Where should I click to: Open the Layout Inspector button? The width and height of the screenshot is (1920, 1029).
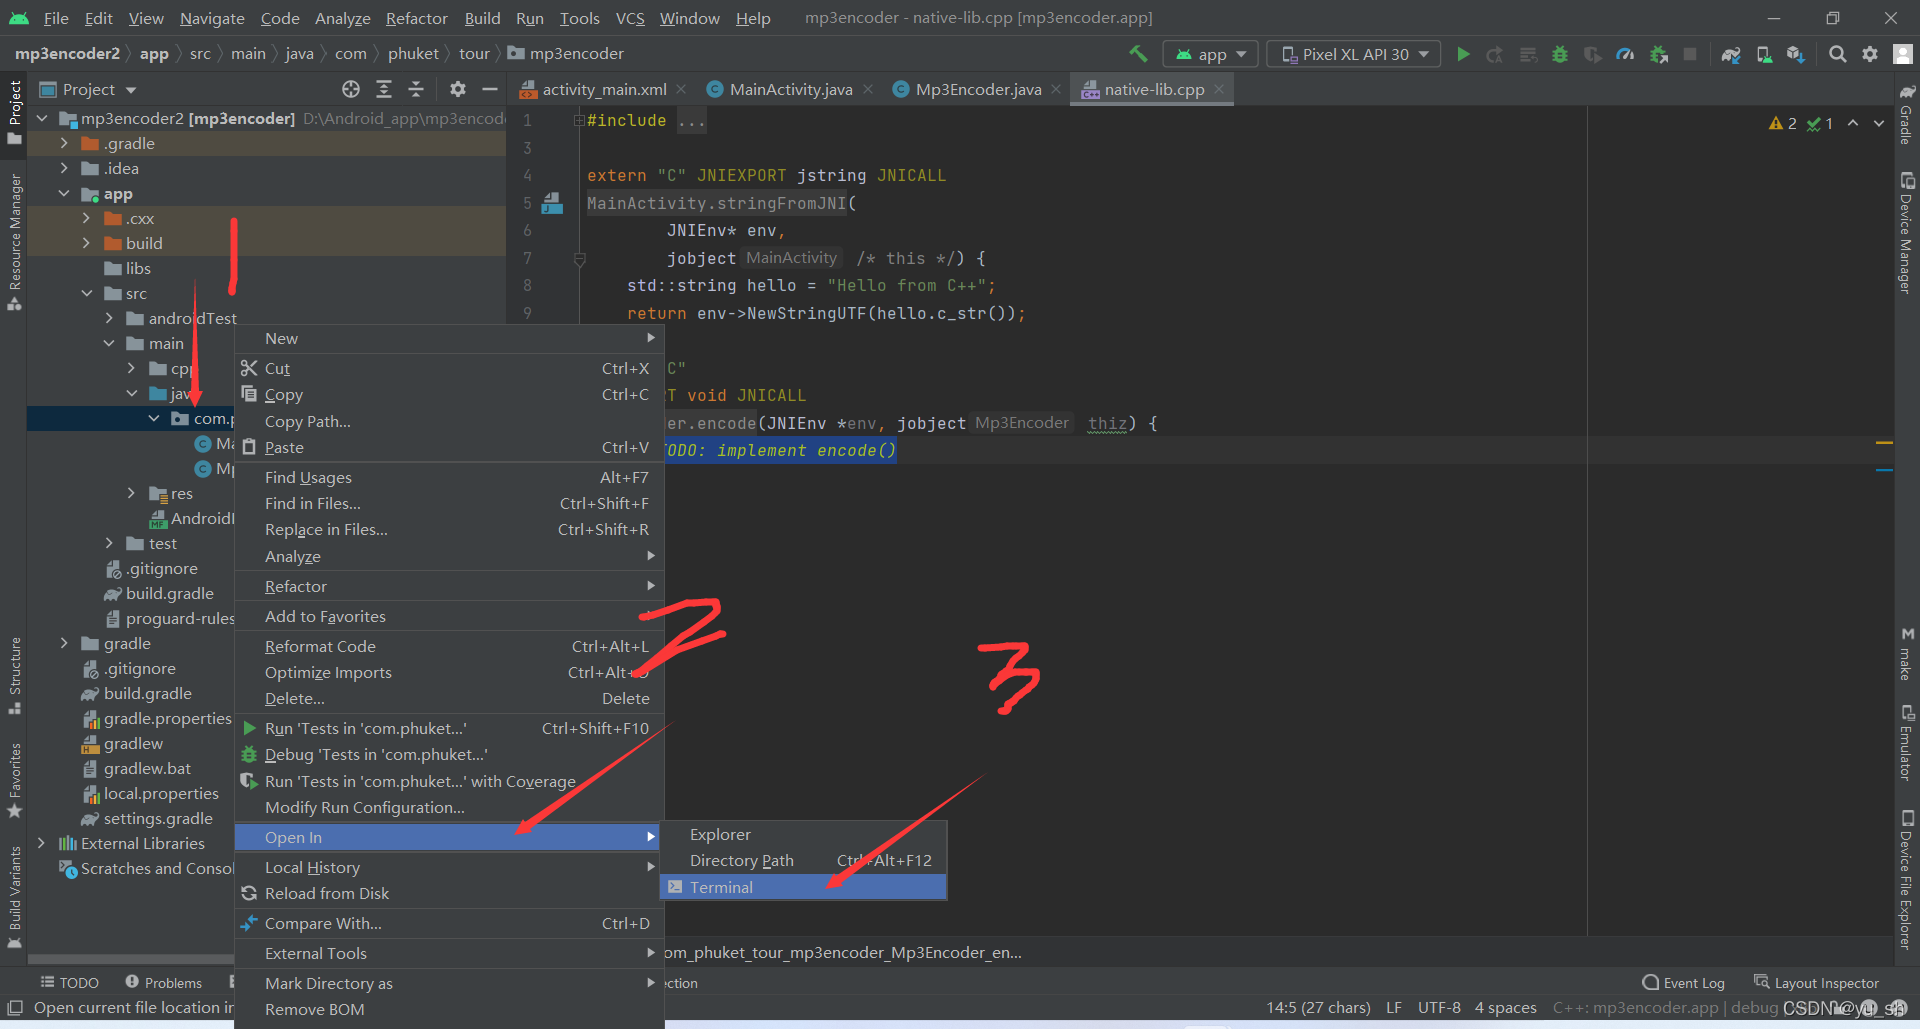(x=1816, y=982)
